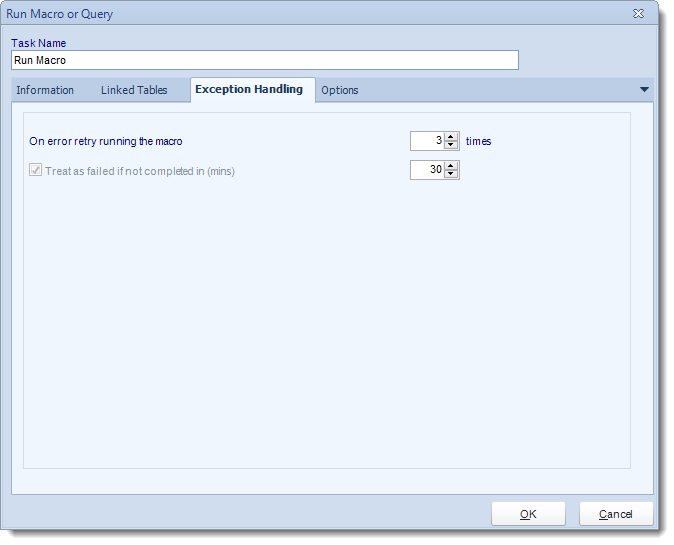674x545 pixels.
Task: Expand the tab list dropdown arrow
Action: point(644,89)
